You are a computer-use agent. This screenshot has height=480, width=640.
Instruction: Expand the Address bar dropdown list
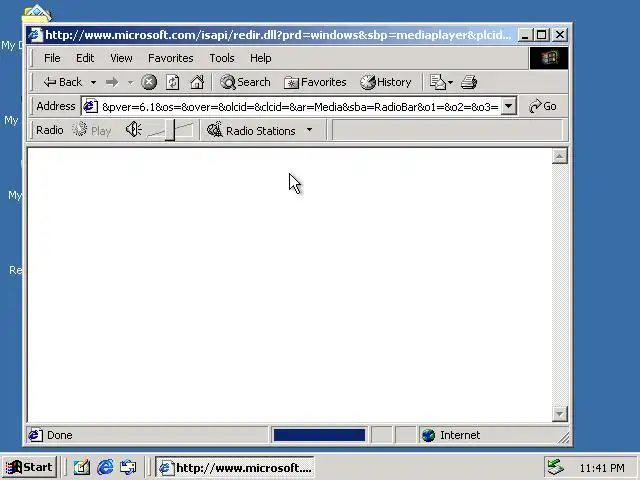click(509, 107)
